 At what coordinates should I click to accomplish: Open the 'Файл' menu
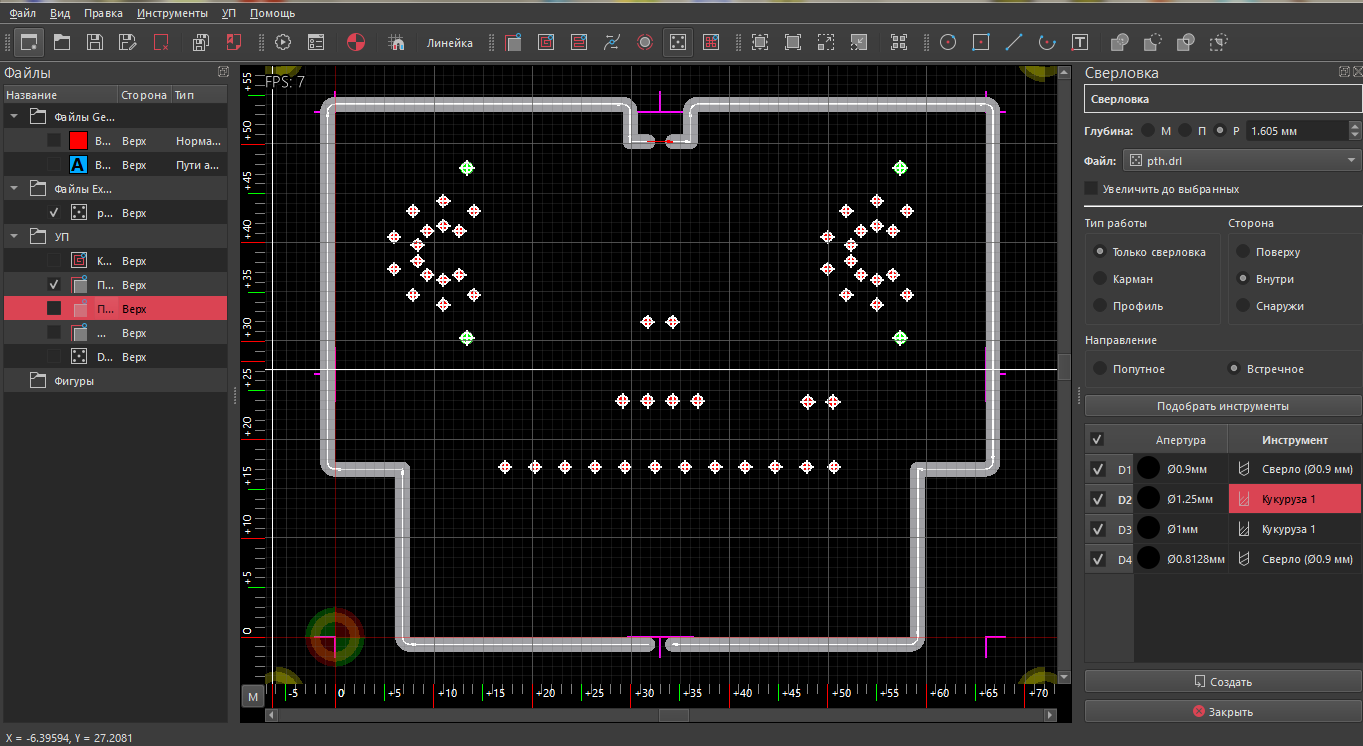(x=23, y=13)
